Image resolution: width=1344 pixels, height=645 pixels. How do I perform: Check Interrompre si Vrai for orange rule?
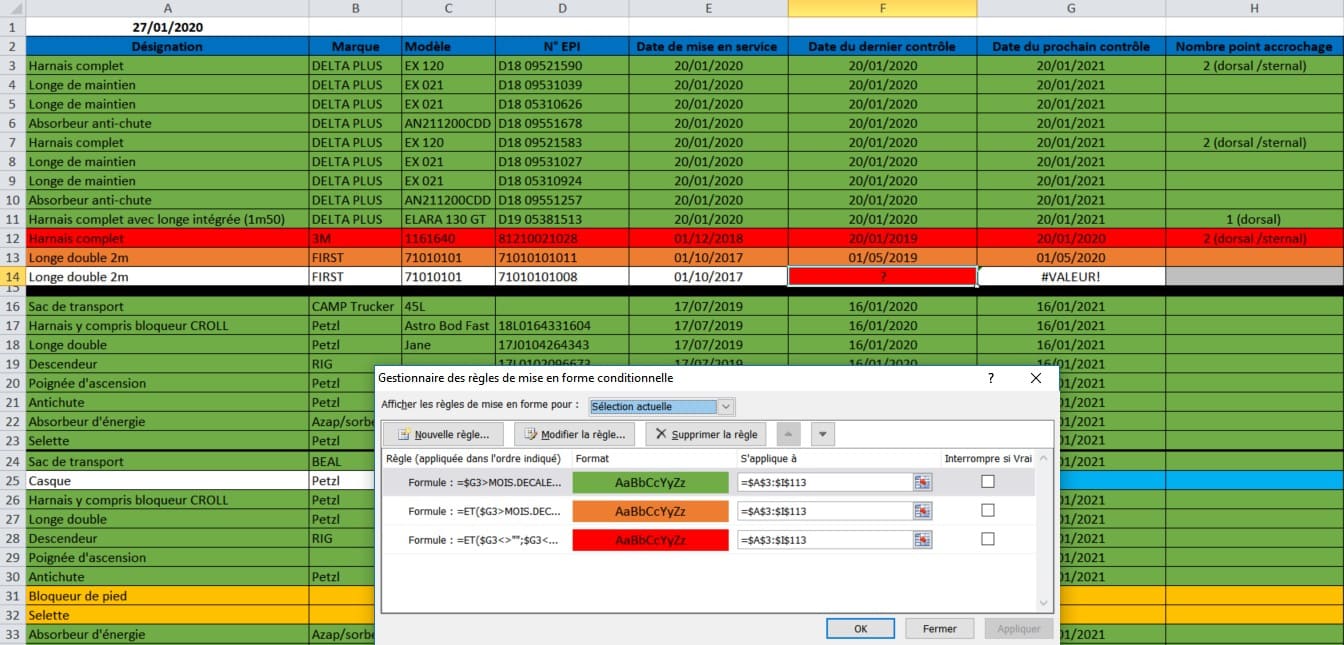click(988, 511)
